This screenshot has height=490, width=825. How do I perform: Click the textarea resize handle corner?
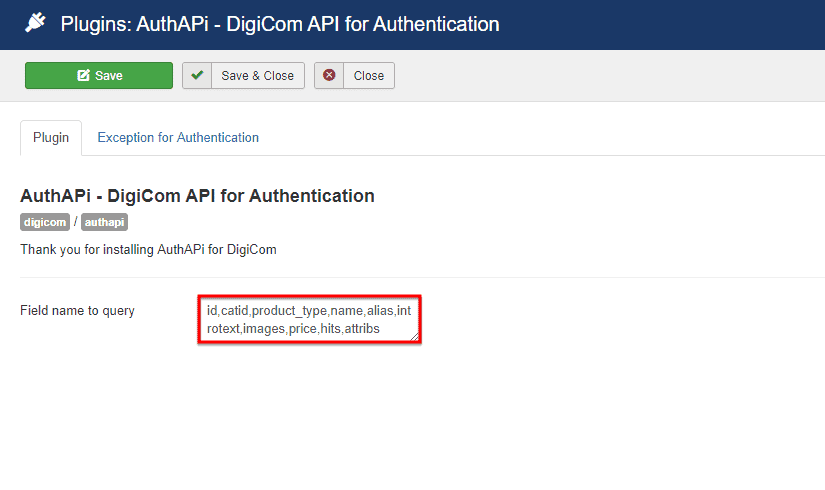(415, 337)
